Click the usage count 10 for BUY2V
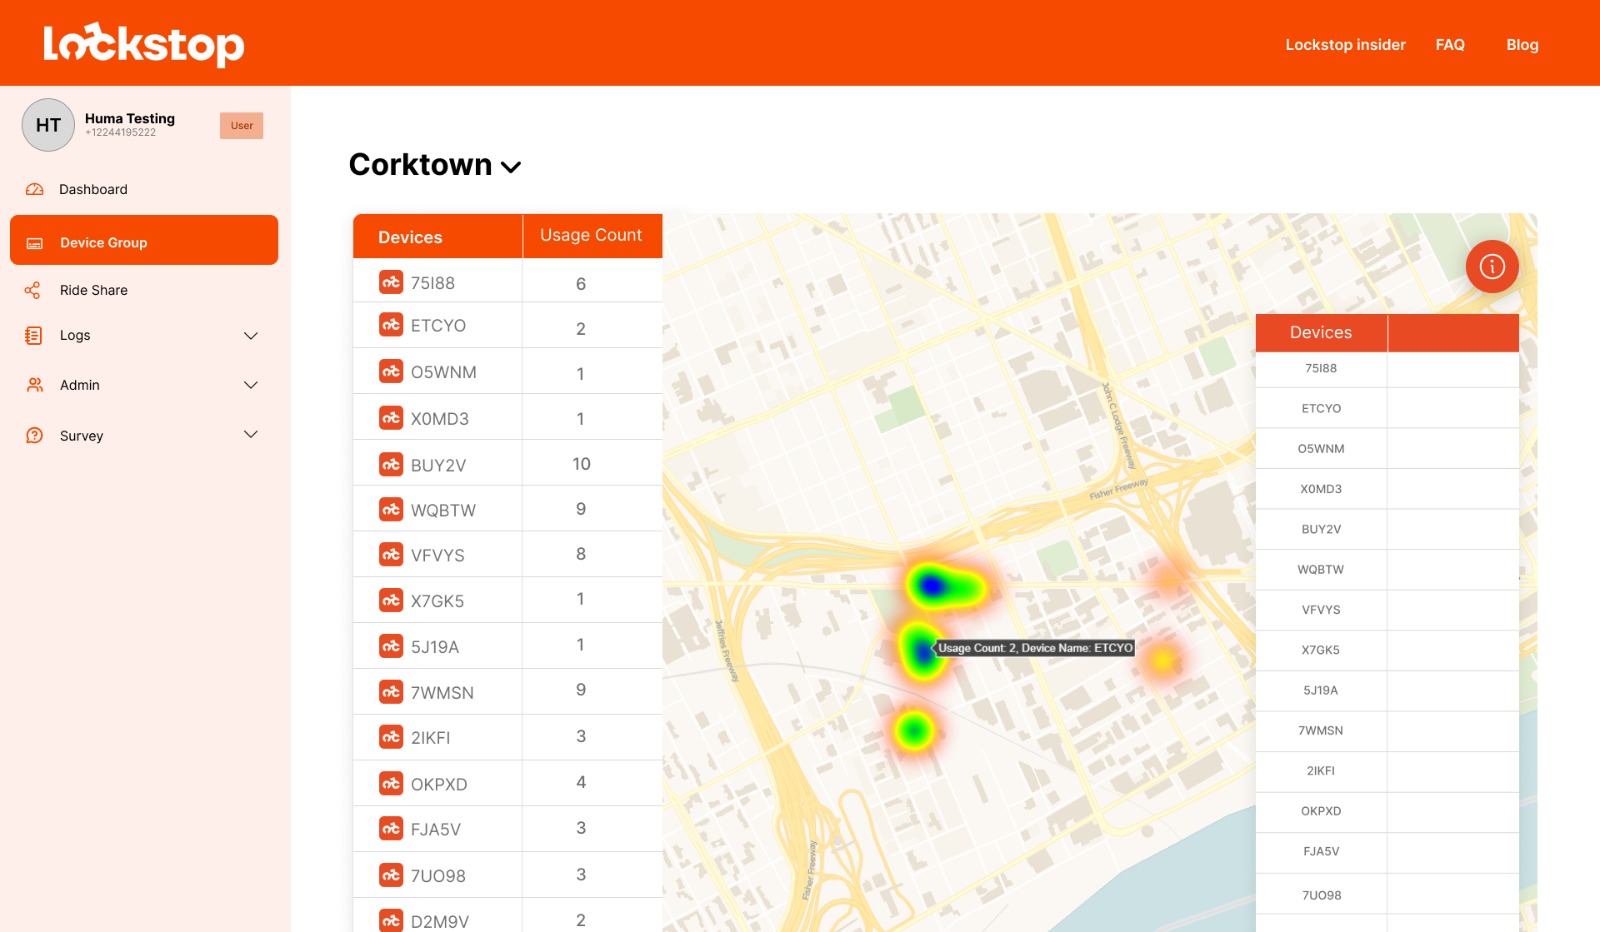This screenshot has height=932, width=1600. (581, 464)
